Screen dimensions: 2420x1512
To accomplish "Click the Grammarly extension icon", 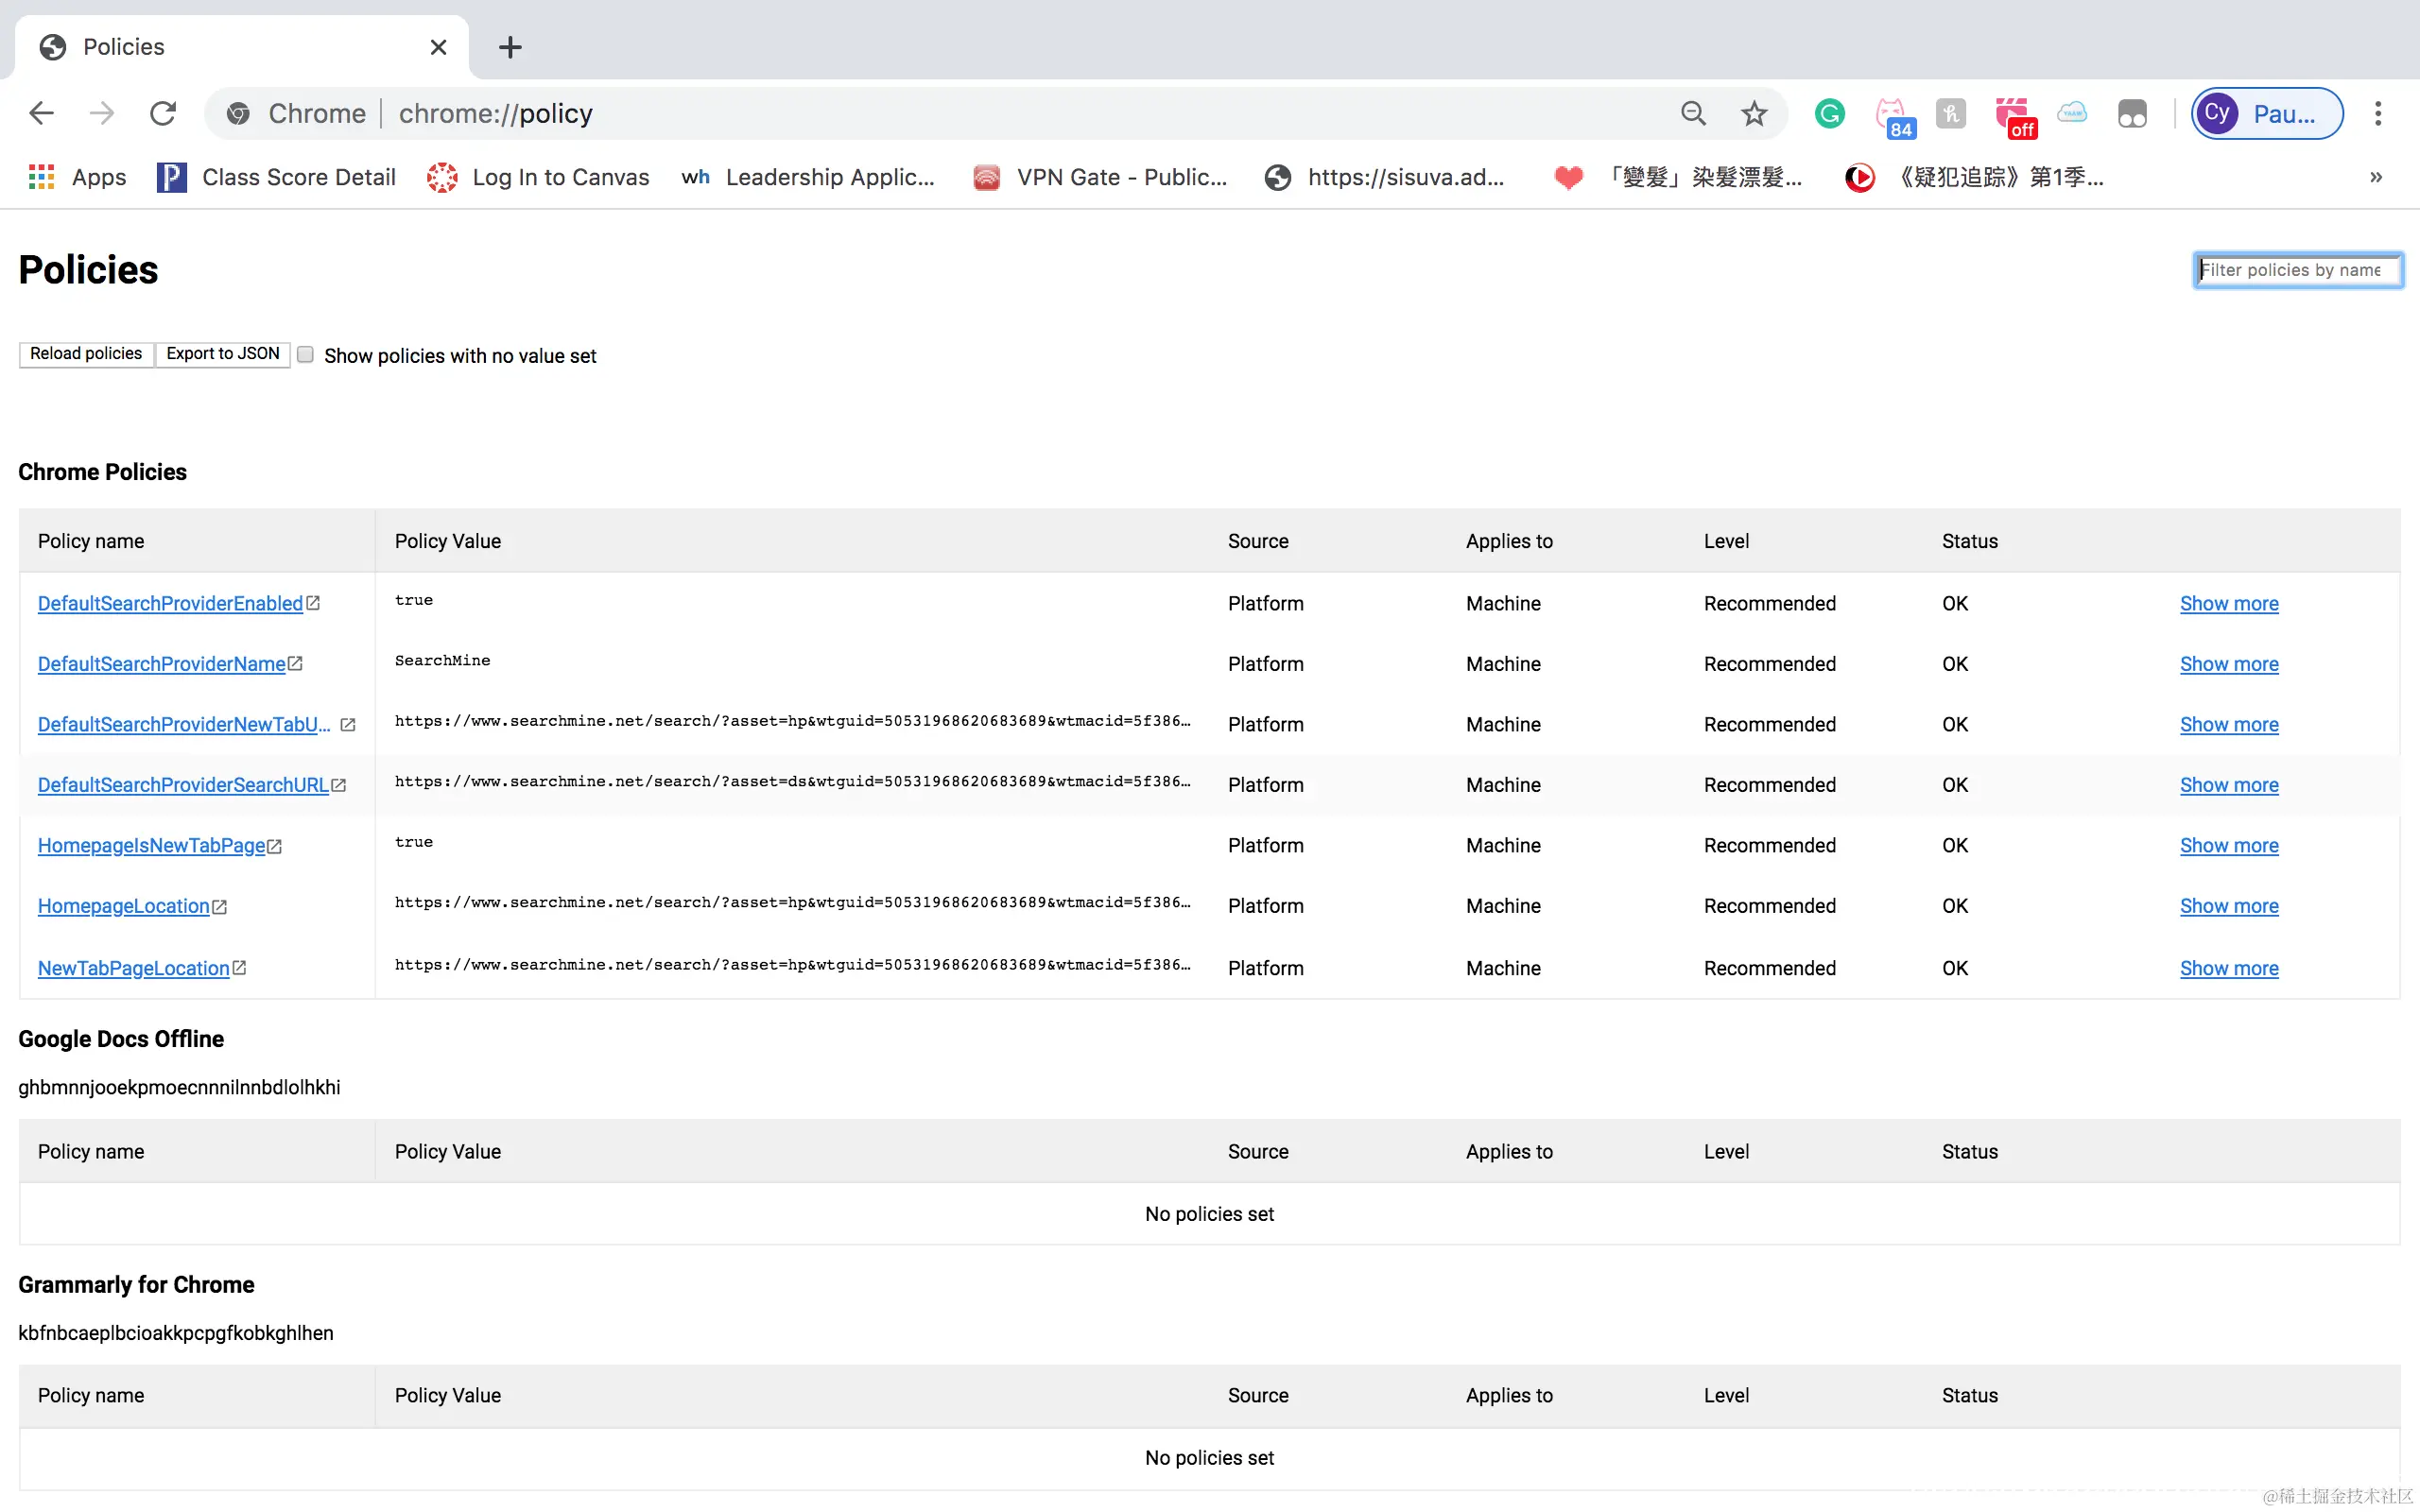I will coord(1829,114).
